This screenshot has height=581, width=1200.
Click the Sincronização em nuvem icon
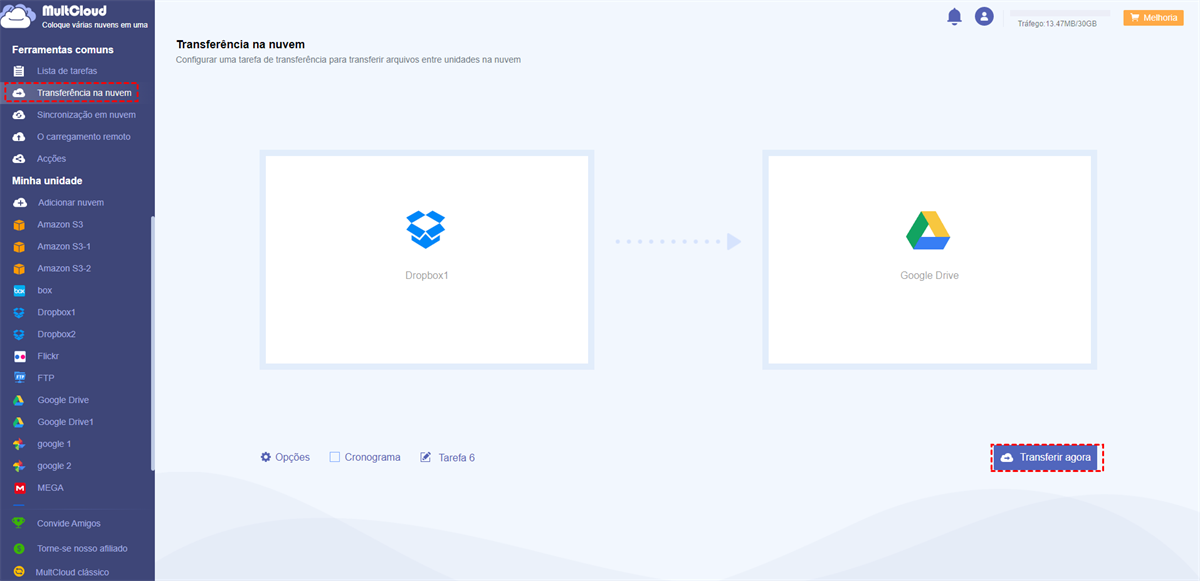(x=19, y=115)
